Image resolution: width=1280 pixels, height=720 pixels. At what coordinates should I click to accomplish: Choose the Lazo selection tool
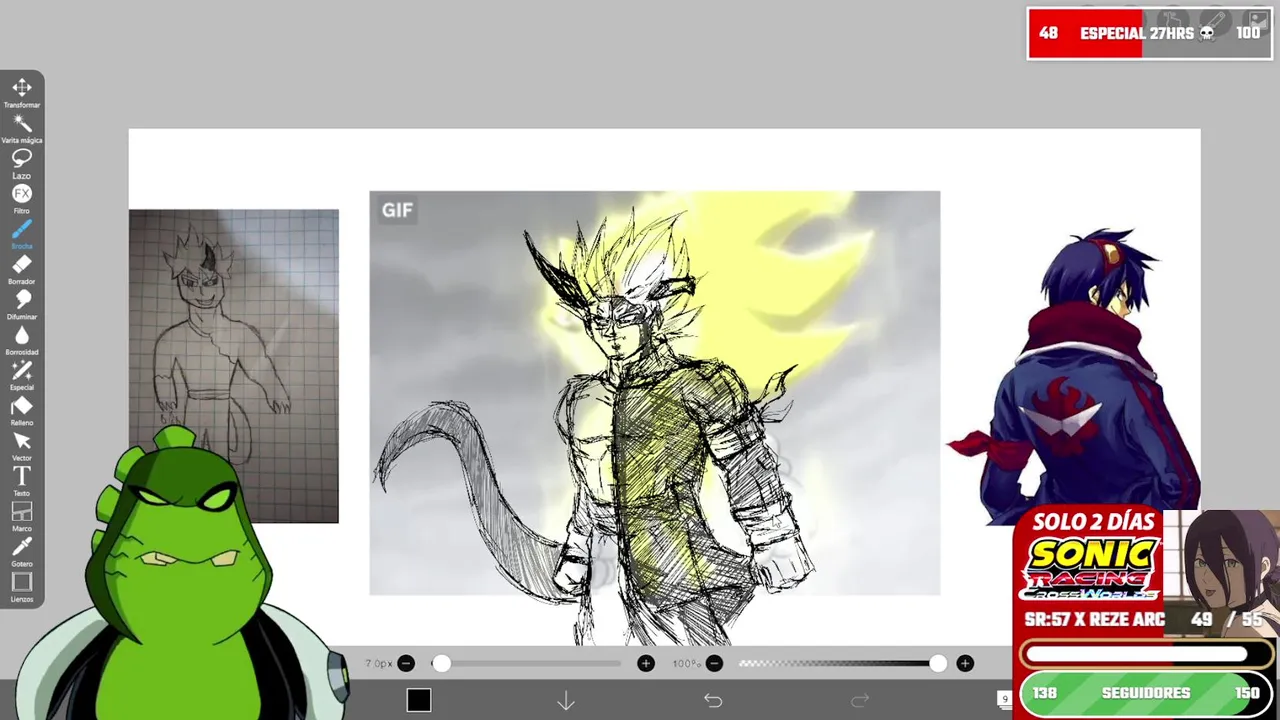click(x=22, y=162)
